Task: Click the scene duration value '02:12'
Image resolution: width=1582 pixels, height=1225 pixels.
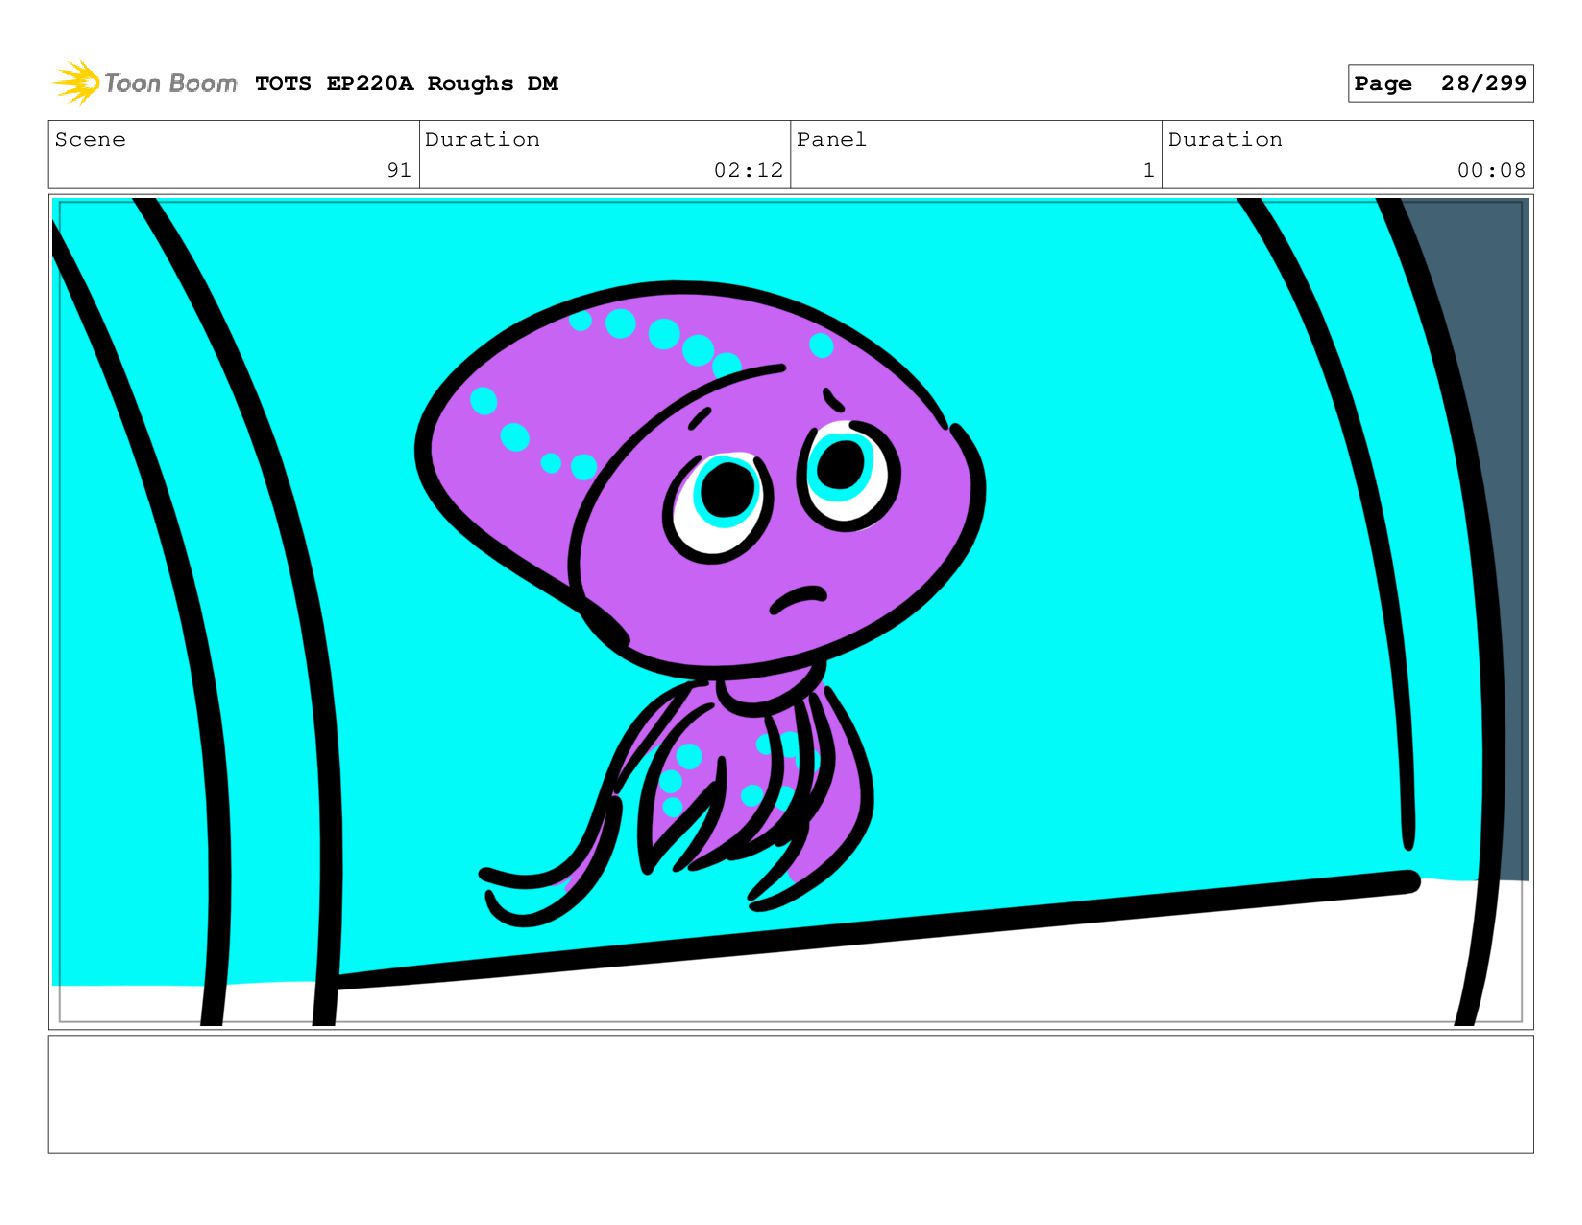Action: (748, 171)
